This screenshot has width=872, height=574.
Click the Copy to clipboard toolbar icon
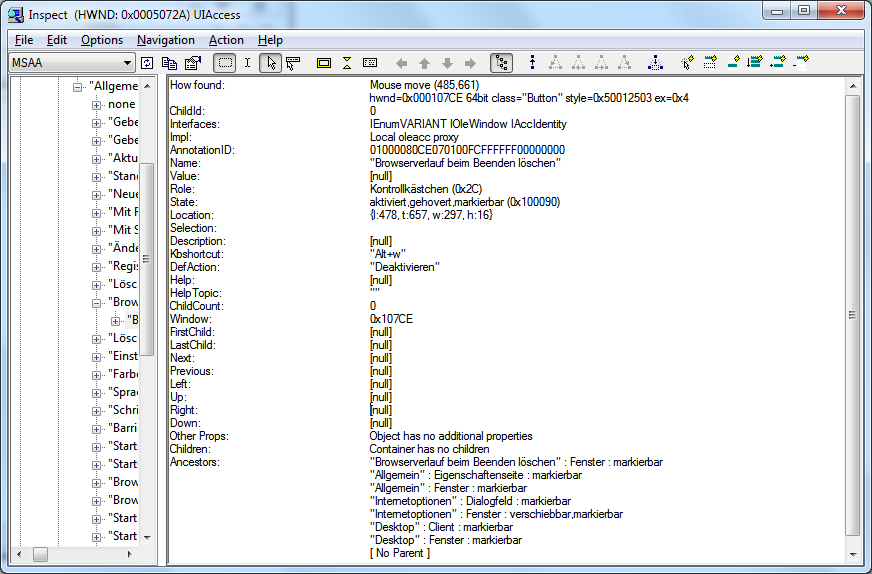169,63
